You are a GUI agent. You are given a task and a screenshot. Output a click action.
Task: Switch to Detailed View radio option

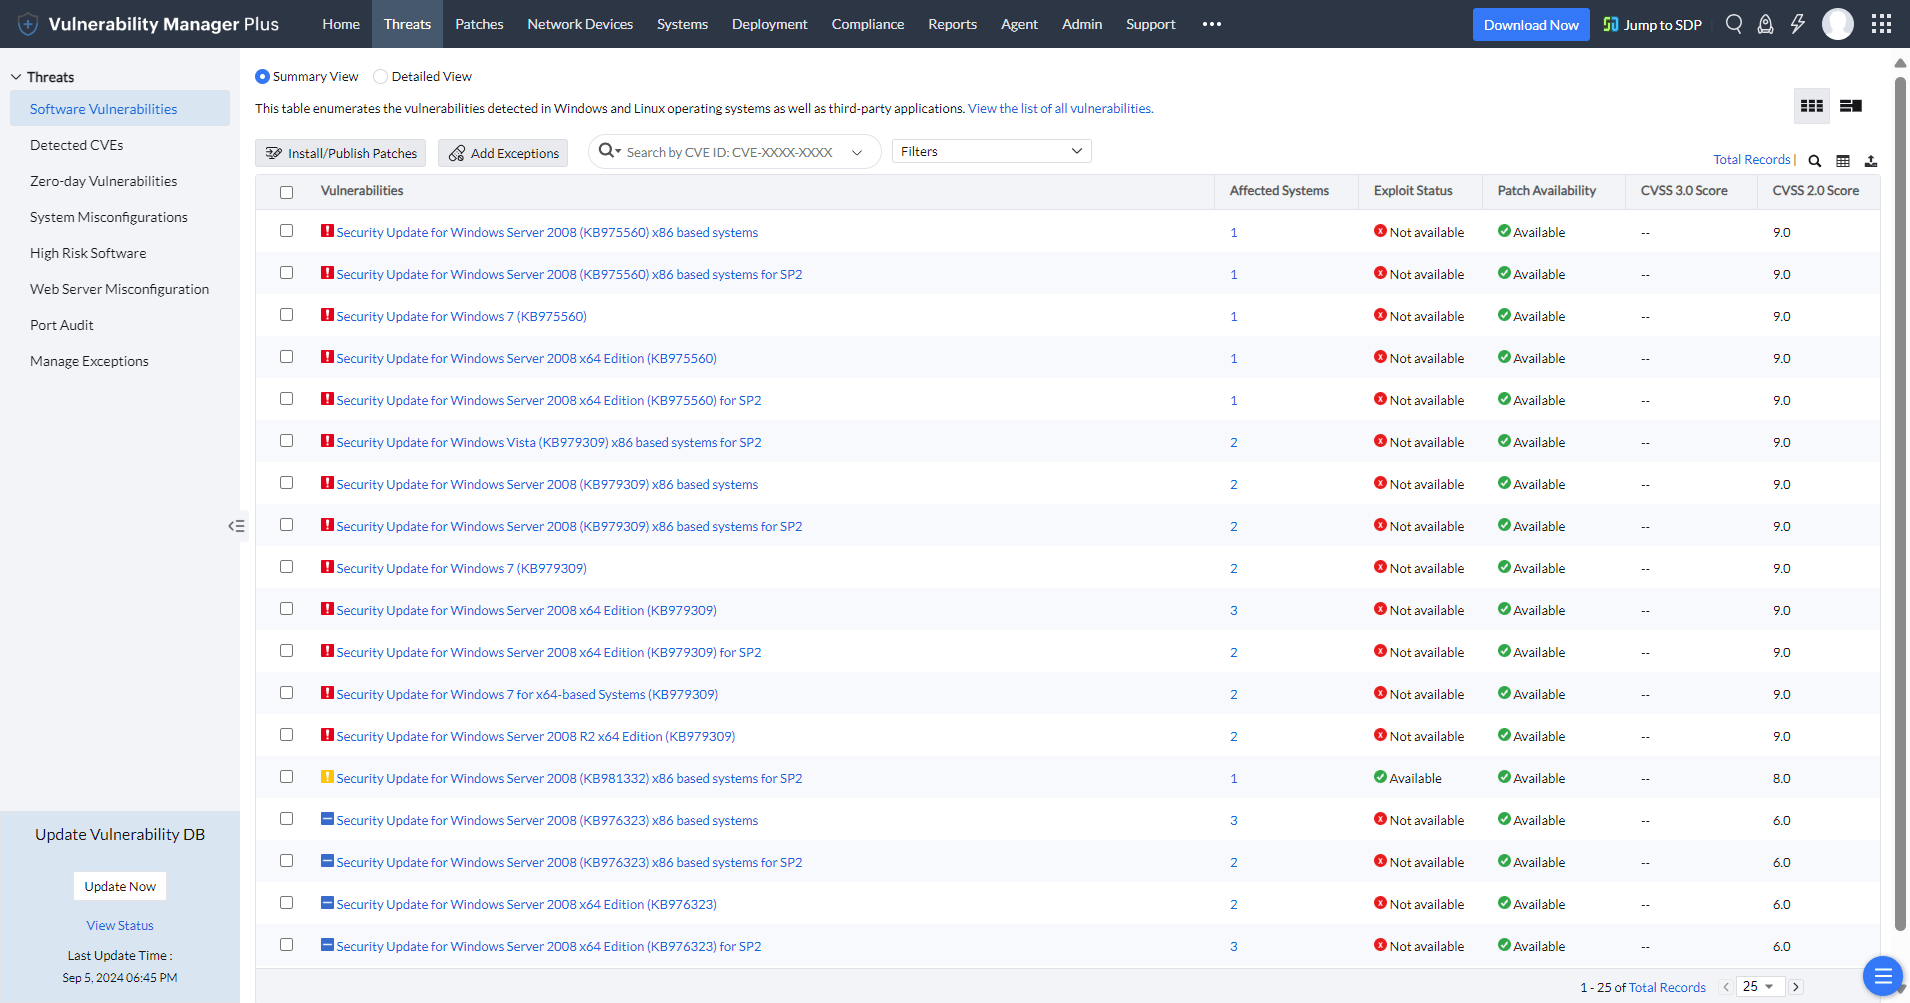[x=380, y=76]
